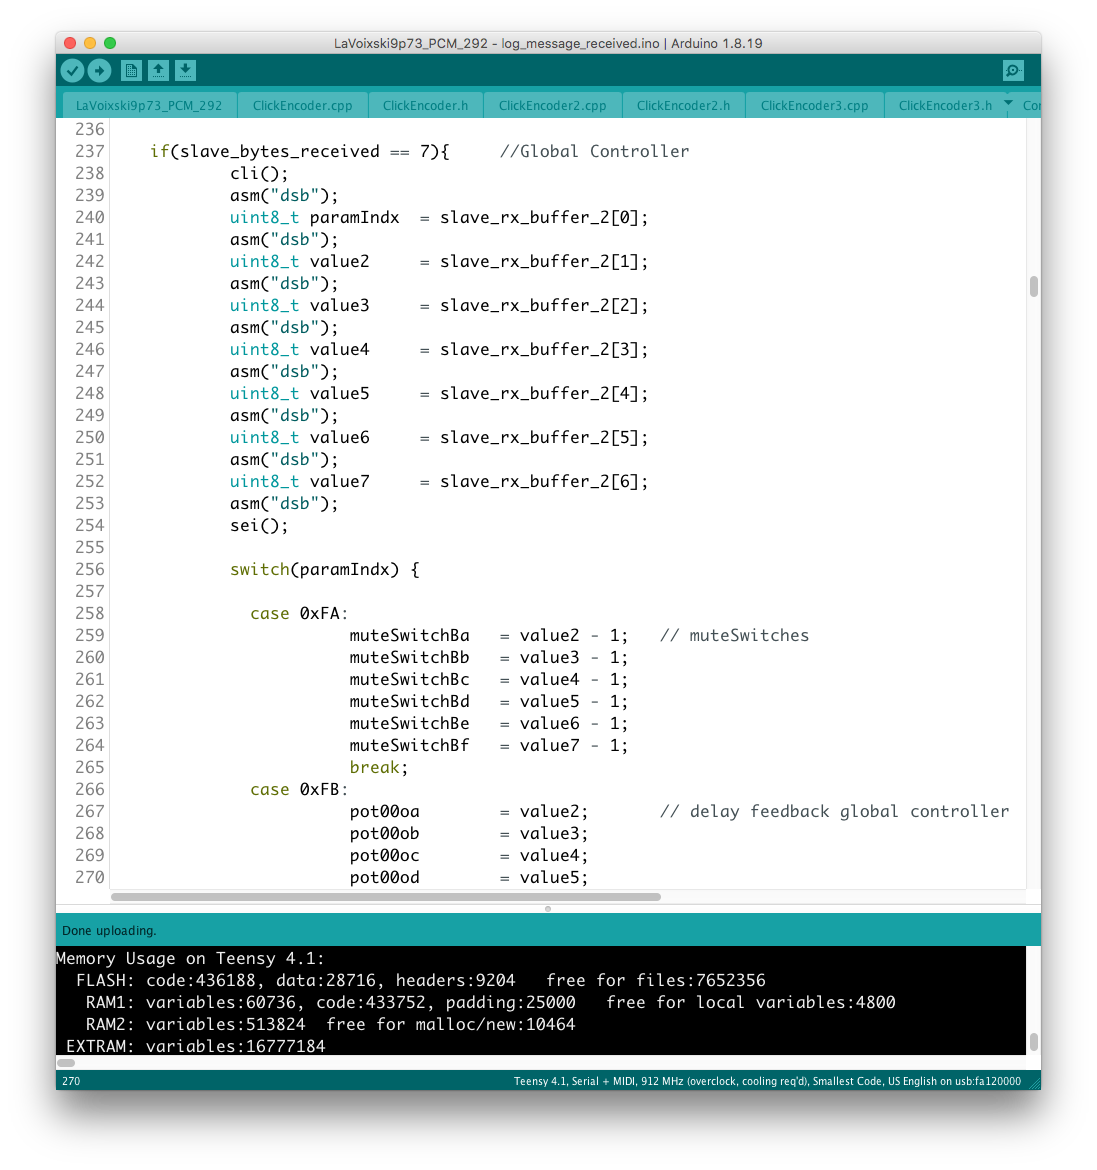
Task: Click the Open sketch up-arrow icon
Action: [x=158, y=70]
